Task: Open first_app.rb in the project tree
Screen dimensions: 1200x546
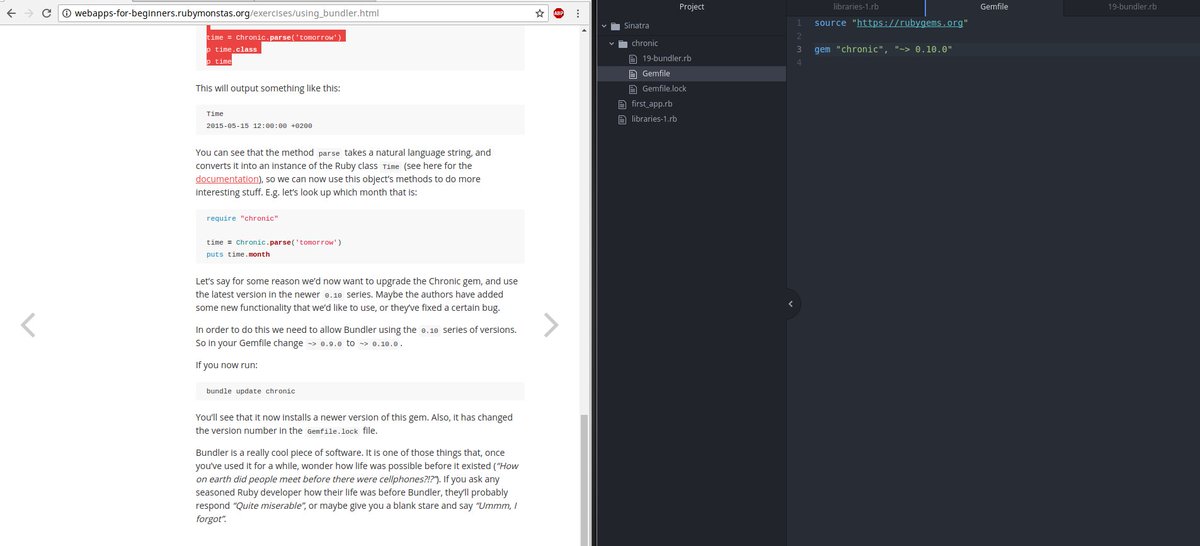Action: click(652, 104)
